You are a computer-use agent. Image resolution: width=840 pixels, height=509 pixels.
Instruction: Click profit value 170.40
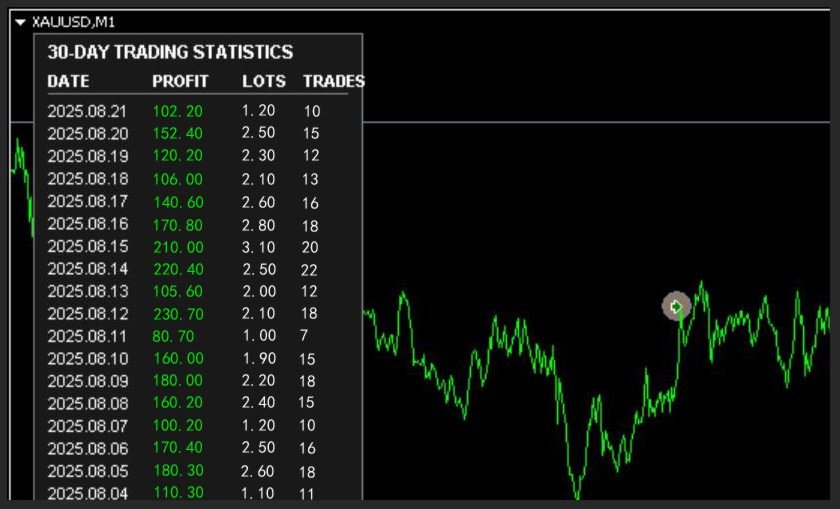178,448
